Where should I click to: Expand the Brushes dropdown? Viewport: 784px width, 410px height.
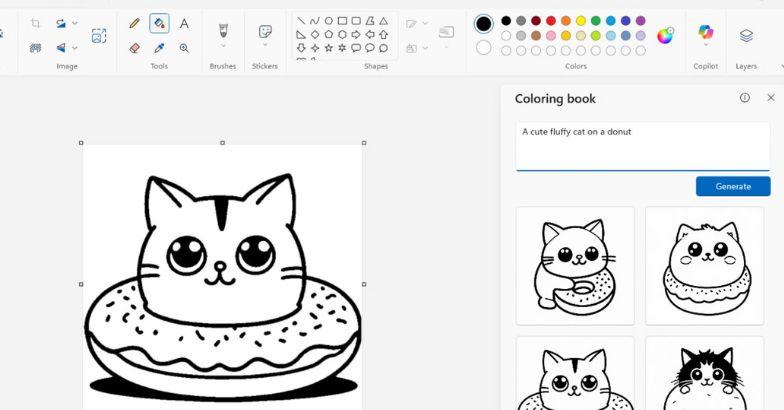pos(222,46)
